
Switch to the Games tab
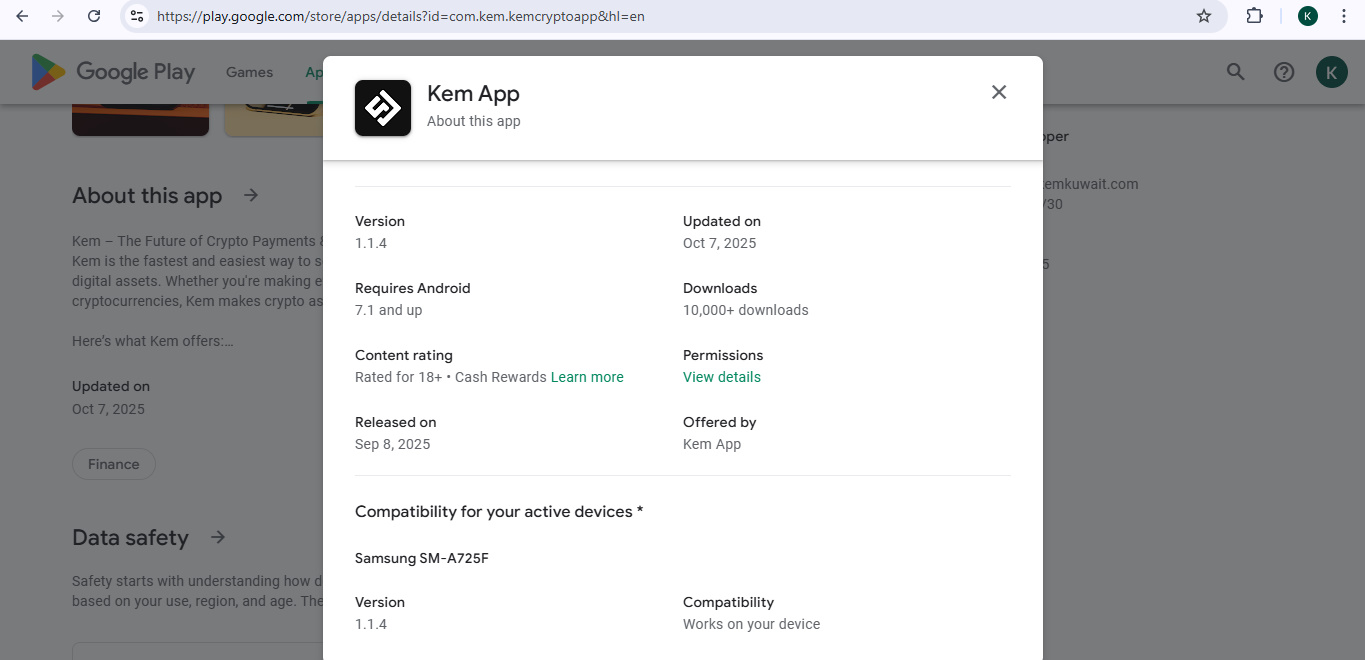click(x=249, y=72)
